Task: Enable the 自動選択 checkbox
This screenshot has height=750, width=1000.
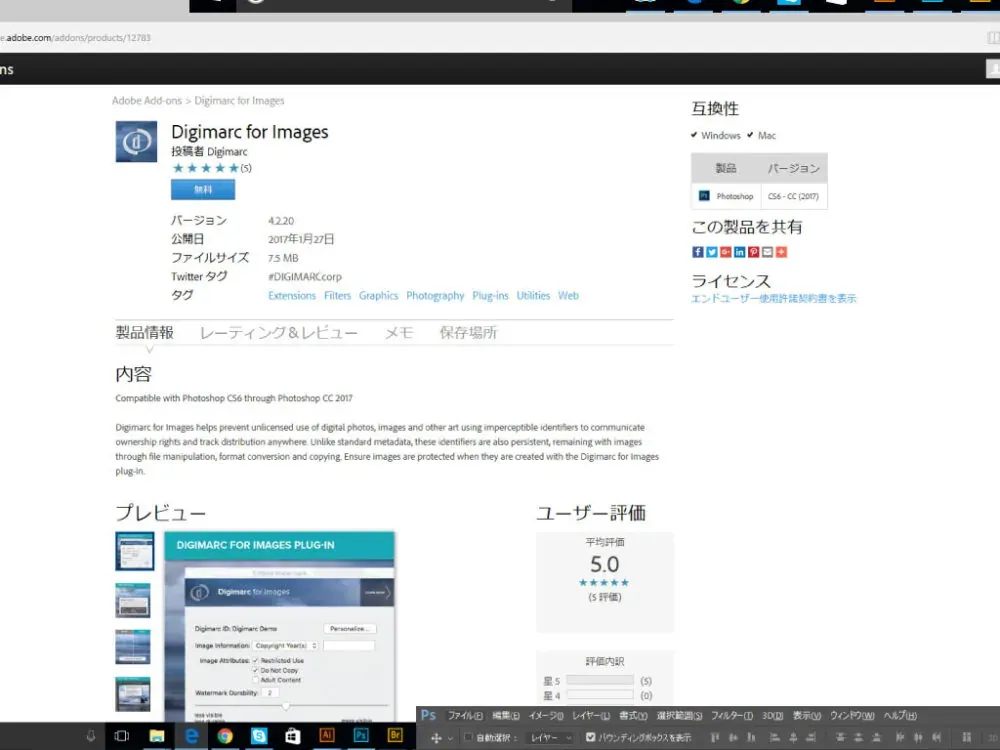Action: click(468, 737)
